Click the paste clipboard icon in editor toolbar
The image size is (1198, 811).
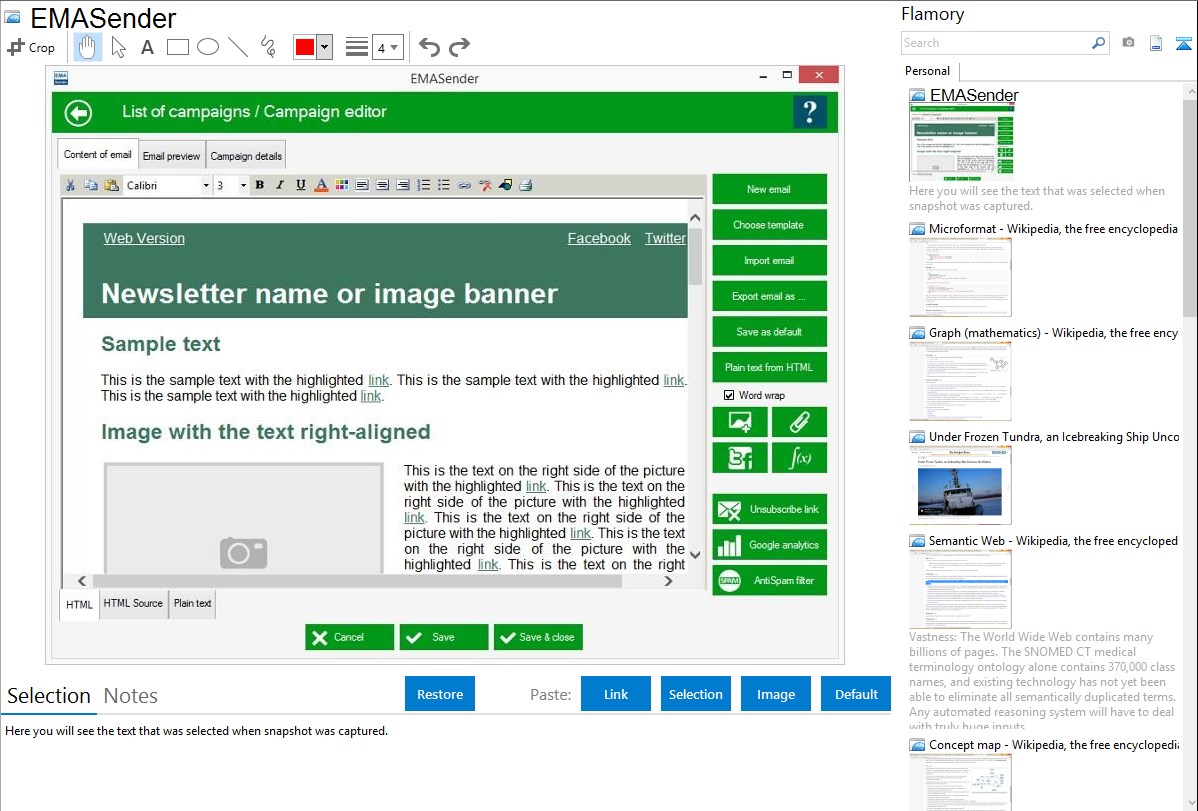[112, 185]
